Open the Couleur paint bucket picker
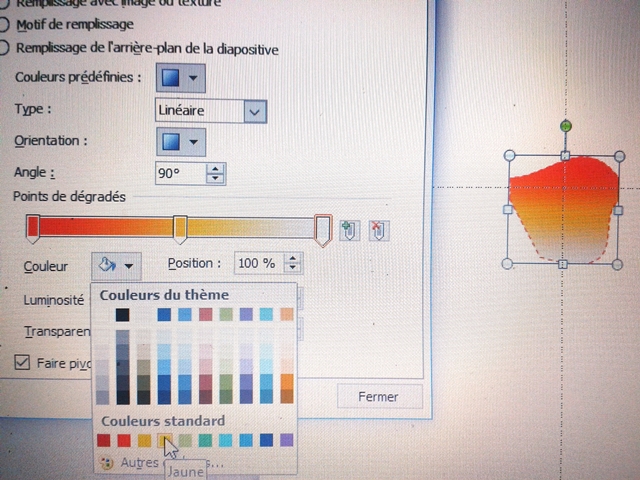This screenshot has height=480, width=640. 116,265
